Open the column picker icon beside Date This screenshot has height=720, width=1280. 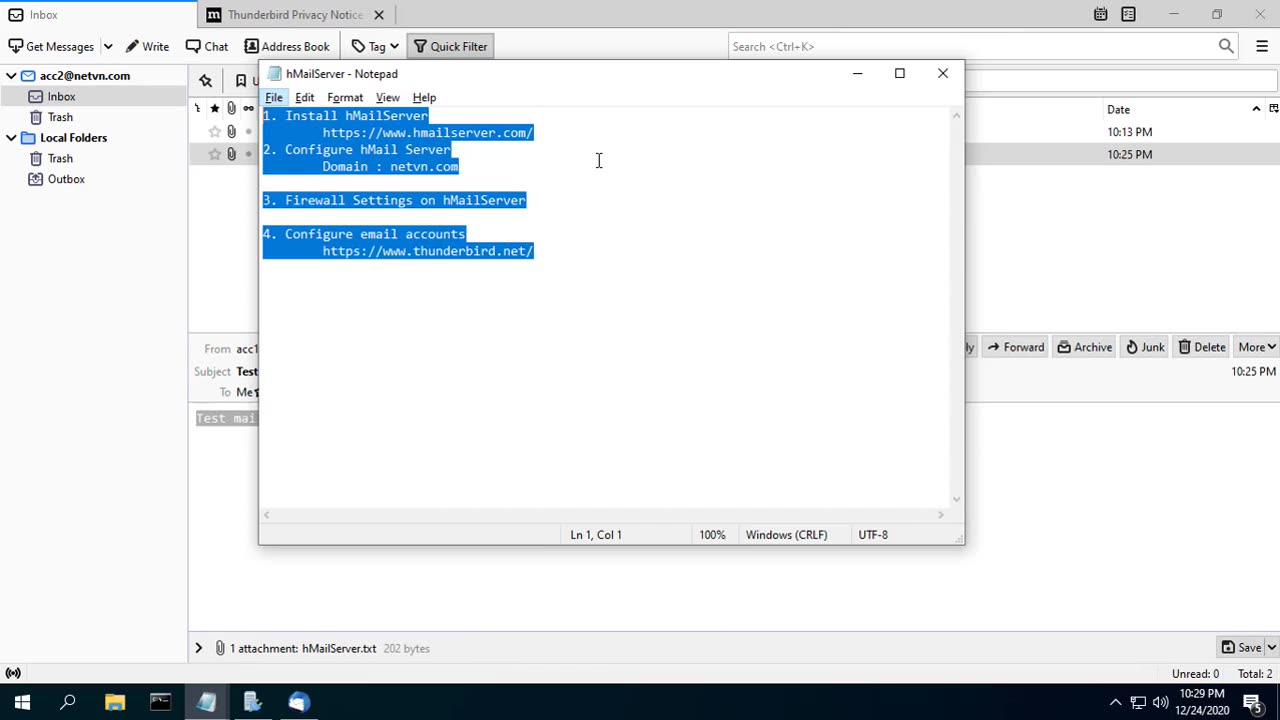[1273, 109]
